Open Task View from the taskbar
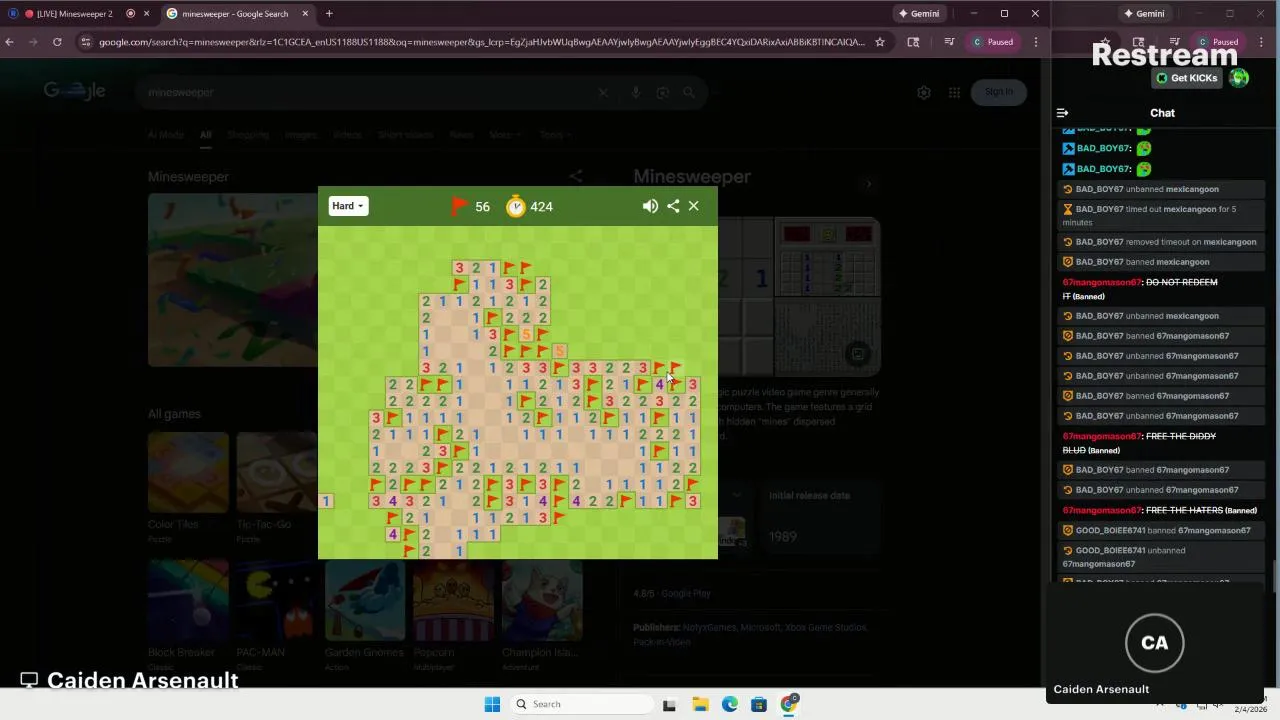Viewport: 1280px width, 720px height. click(x=669, y=704)
